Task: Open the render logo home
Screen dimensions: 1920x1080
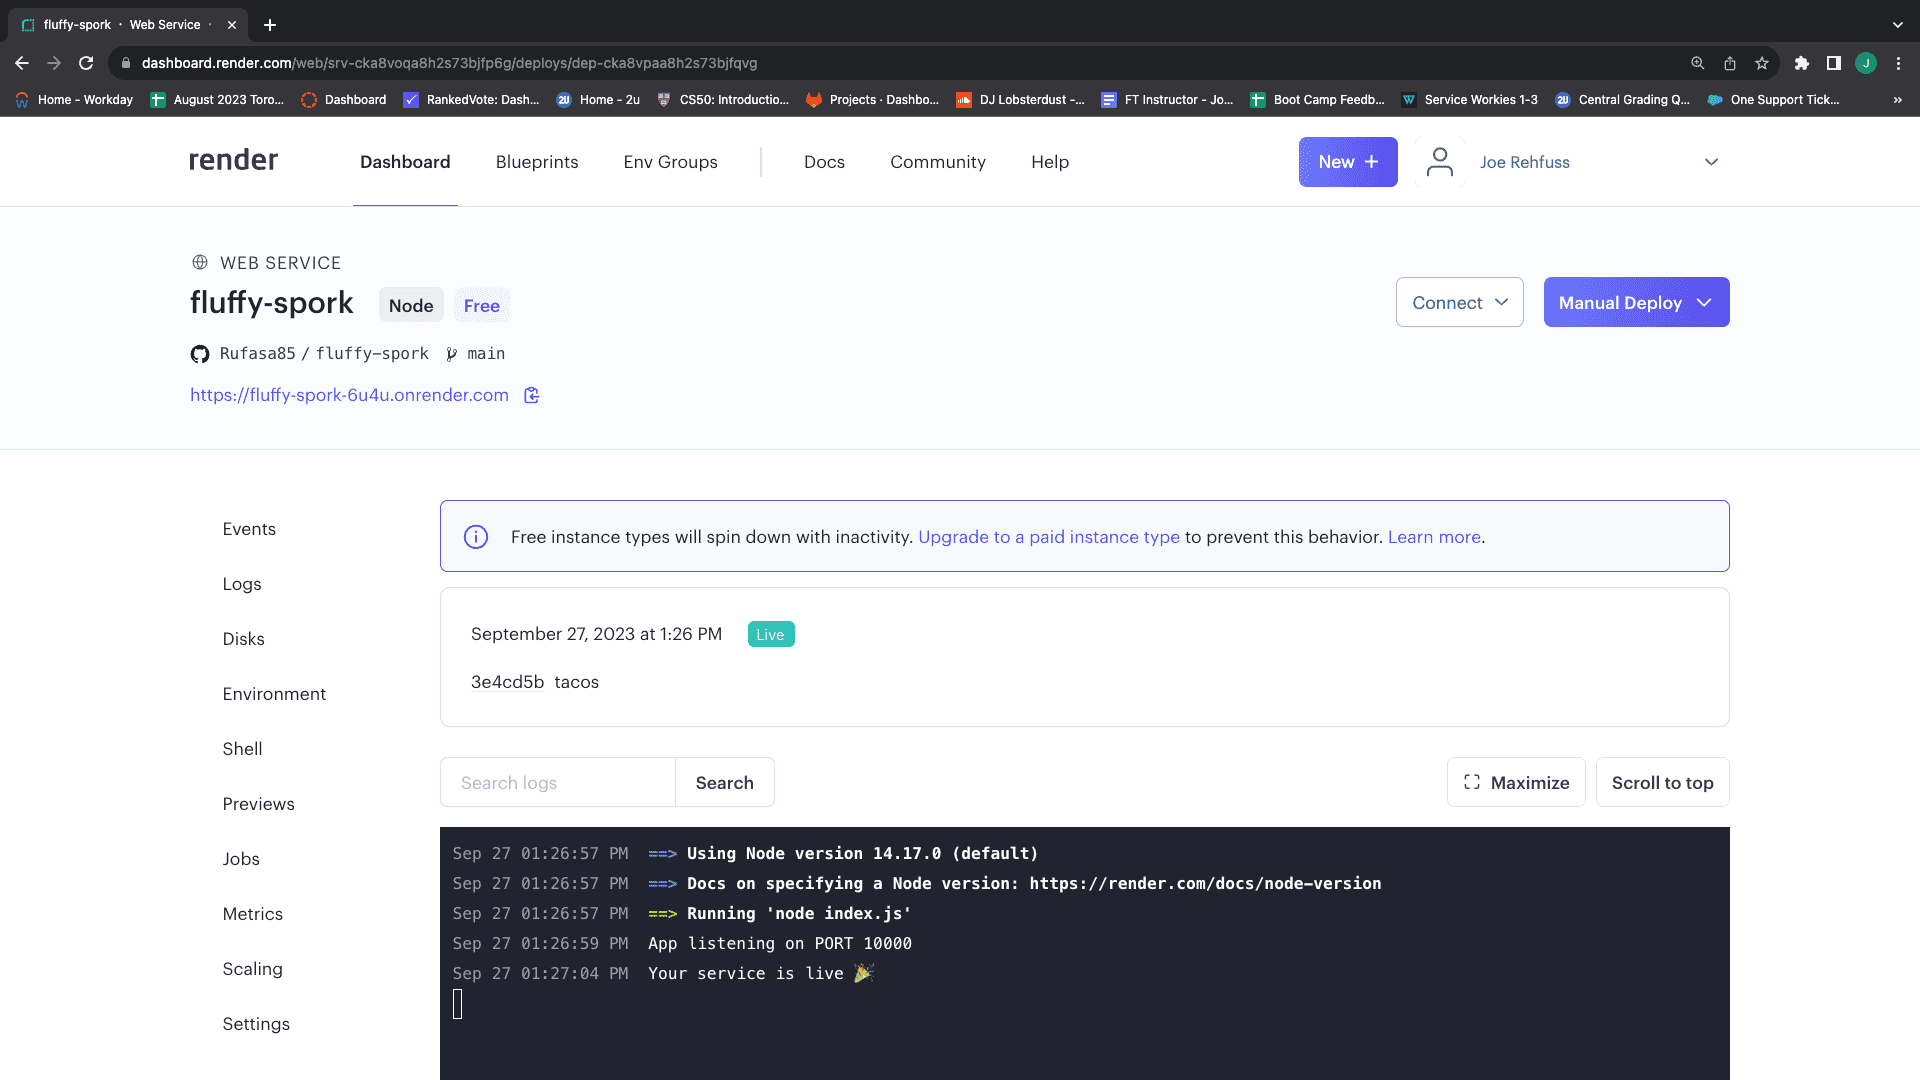Action: [x=233, y=160]
